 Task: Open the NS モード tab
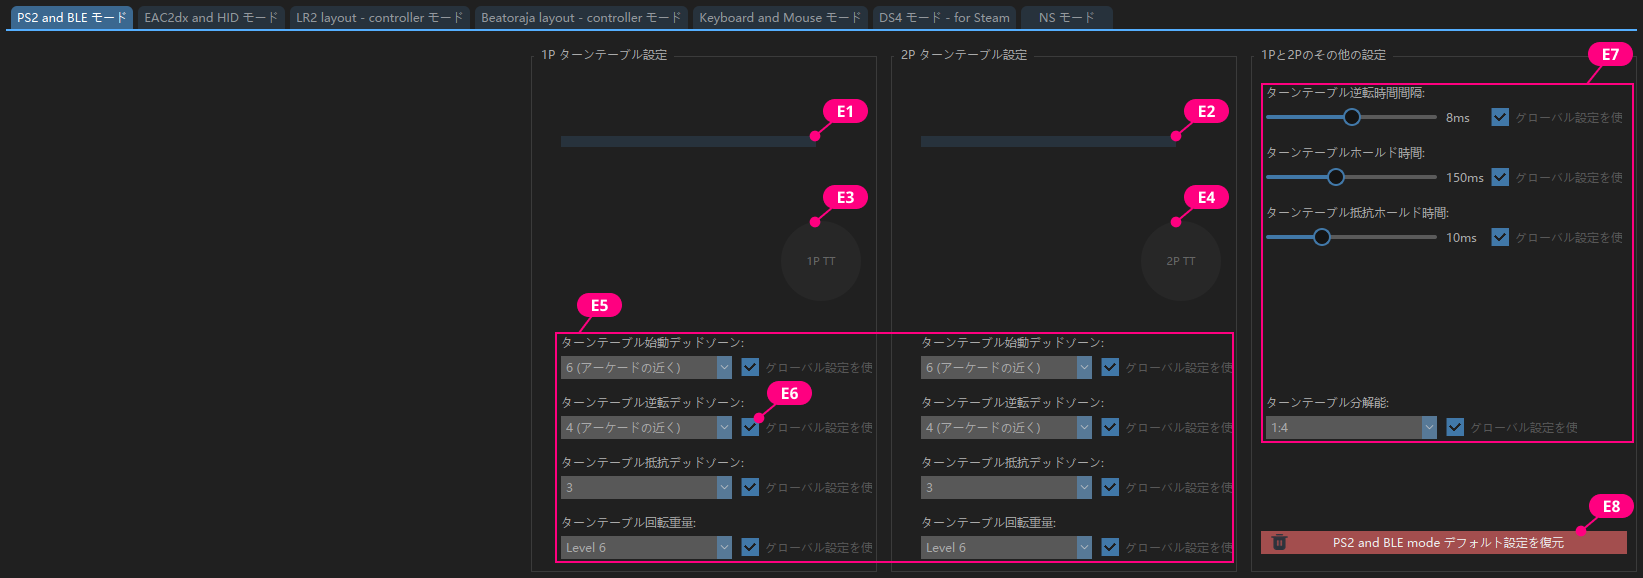(x=1066, y=17)
